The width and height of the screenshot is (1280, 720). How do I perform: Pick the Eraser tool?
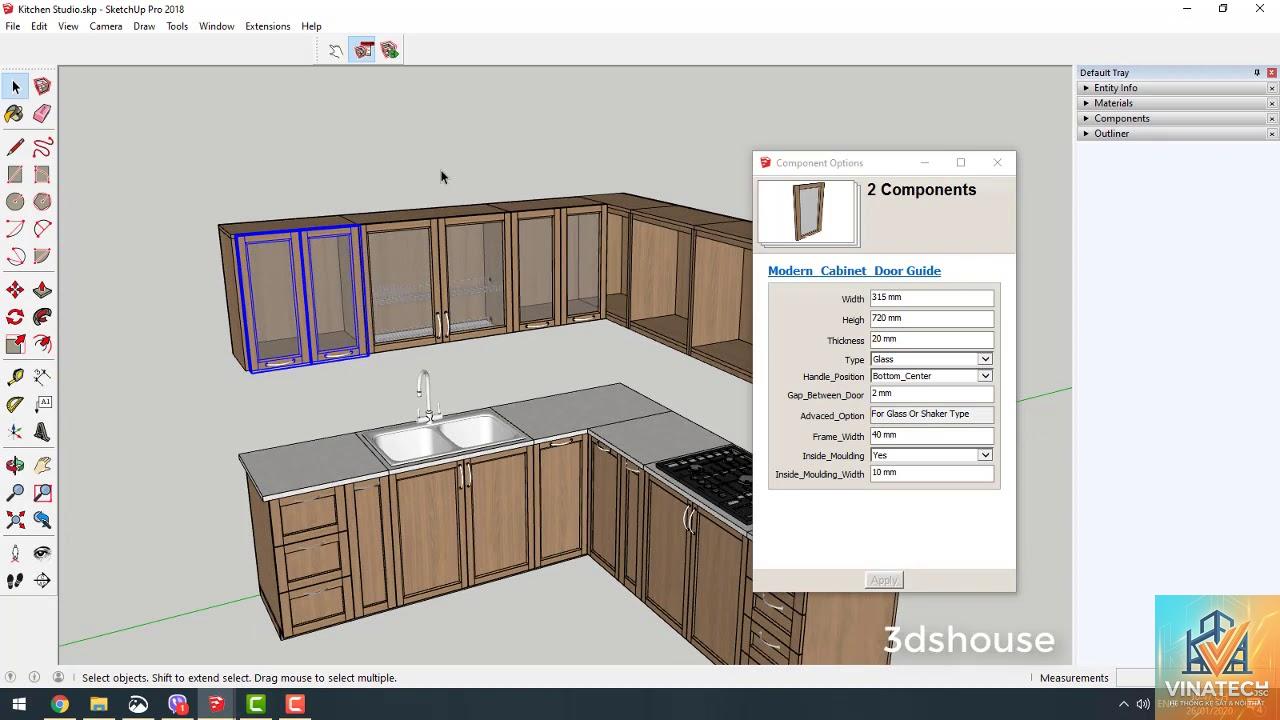click(42, 114)
